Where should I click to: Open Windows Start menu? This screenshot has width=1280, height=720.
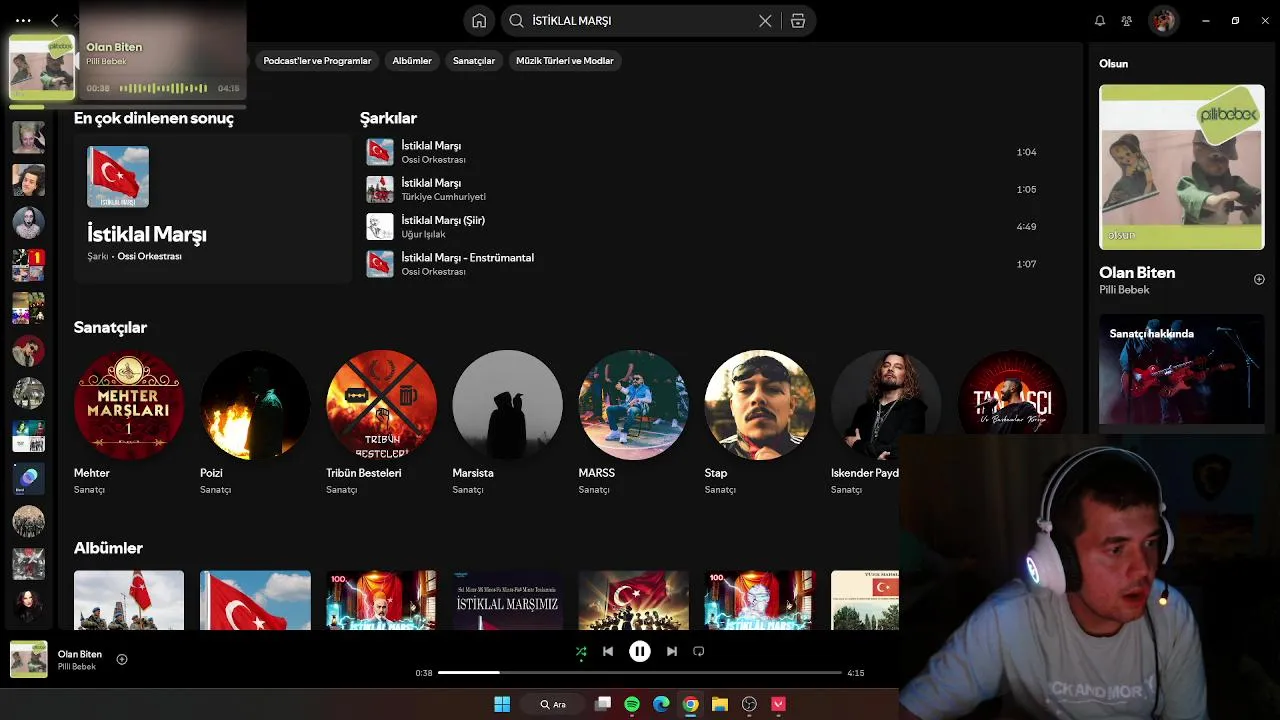click(502, 704)
